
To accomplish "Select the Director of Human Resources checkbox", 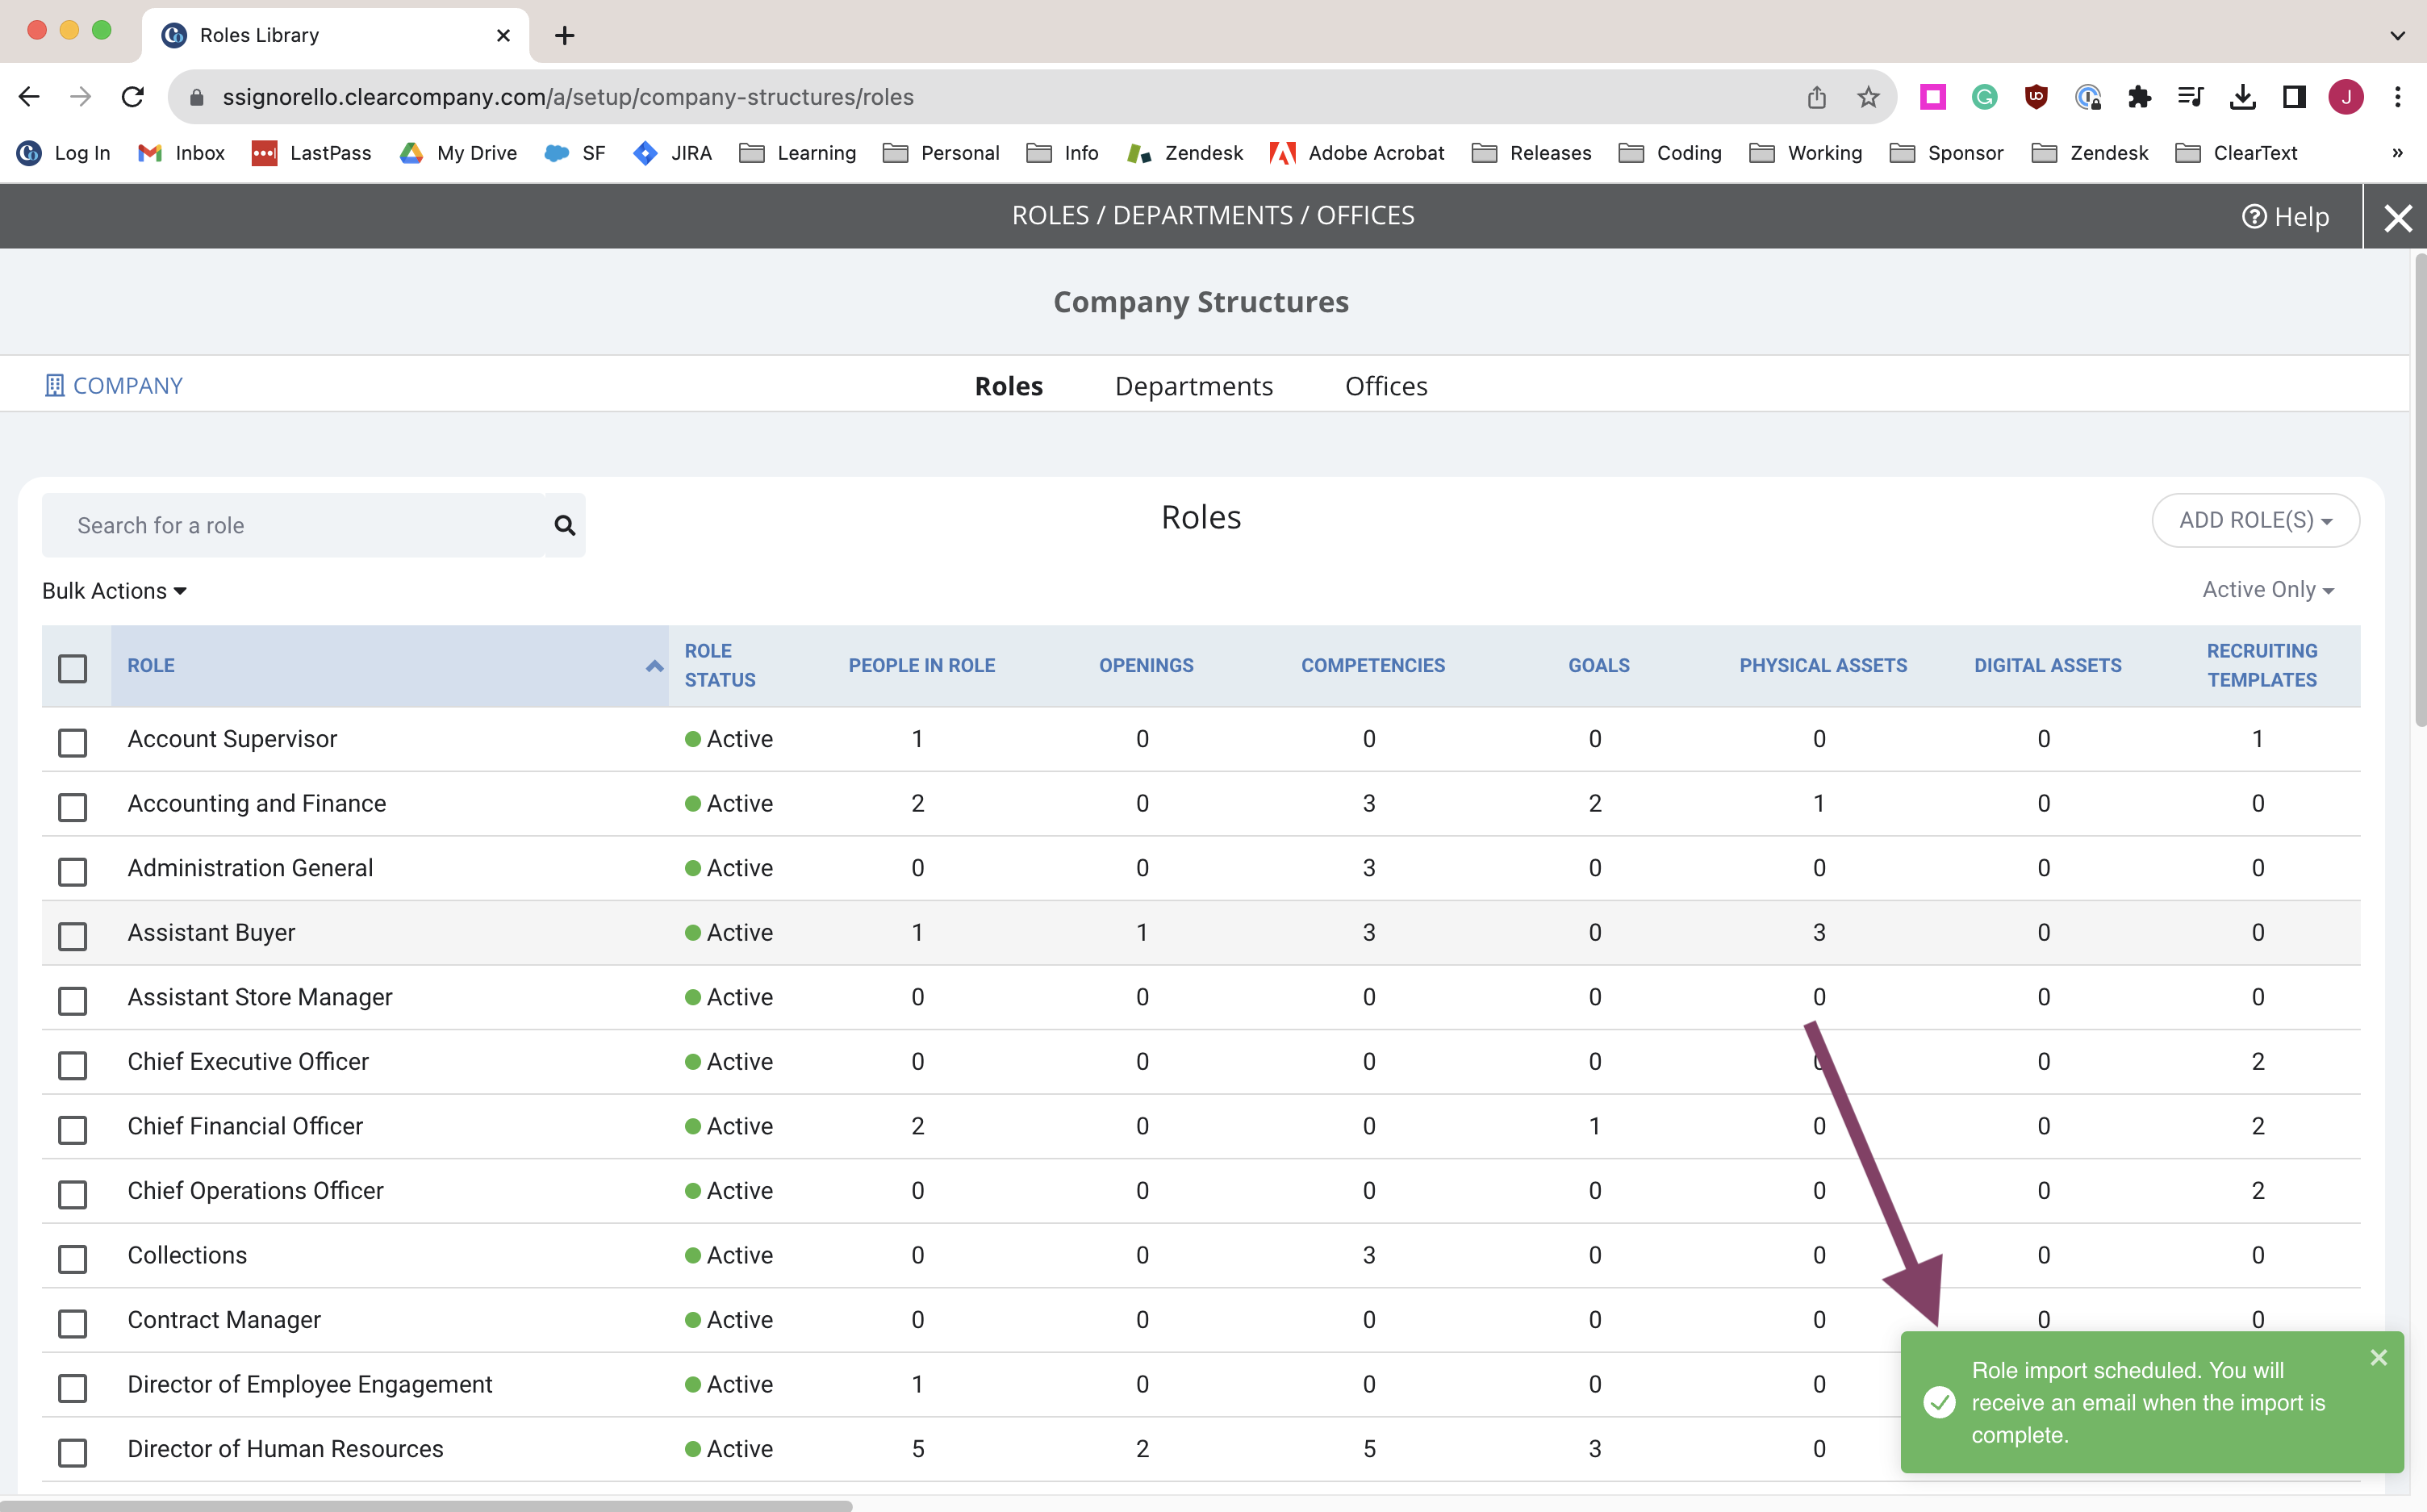I will (72, 1452).
